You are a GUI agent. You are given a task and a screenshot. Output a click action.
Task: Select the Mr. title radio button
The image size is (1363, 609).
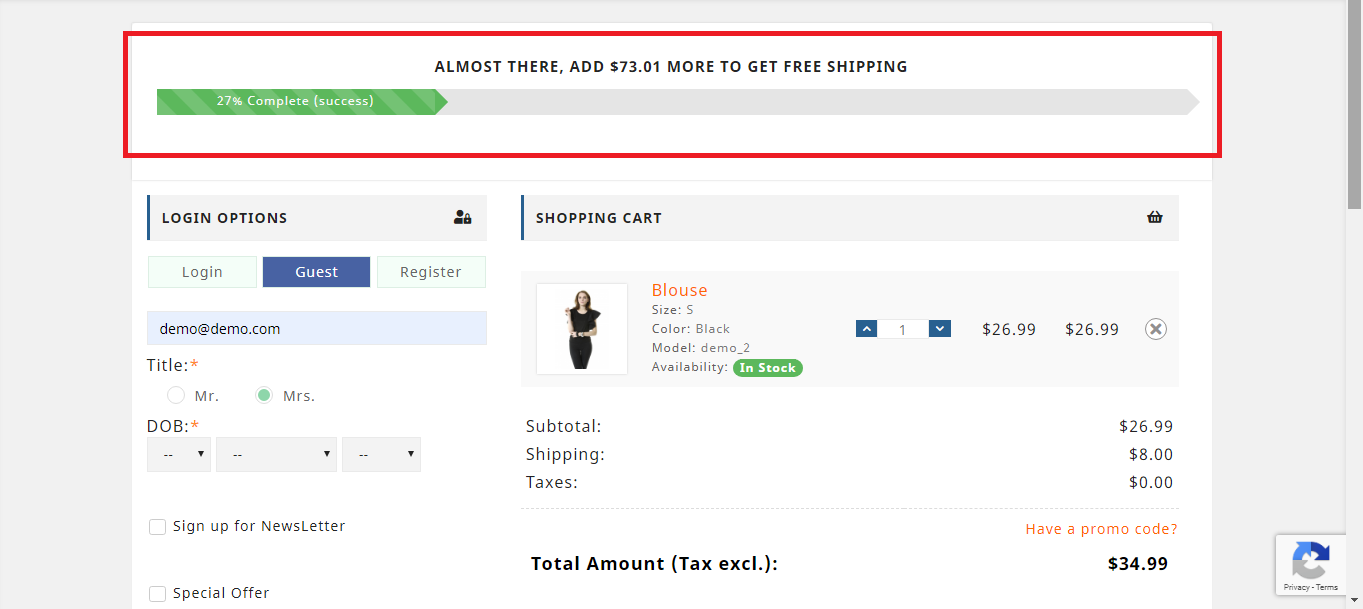click(176, 395)
